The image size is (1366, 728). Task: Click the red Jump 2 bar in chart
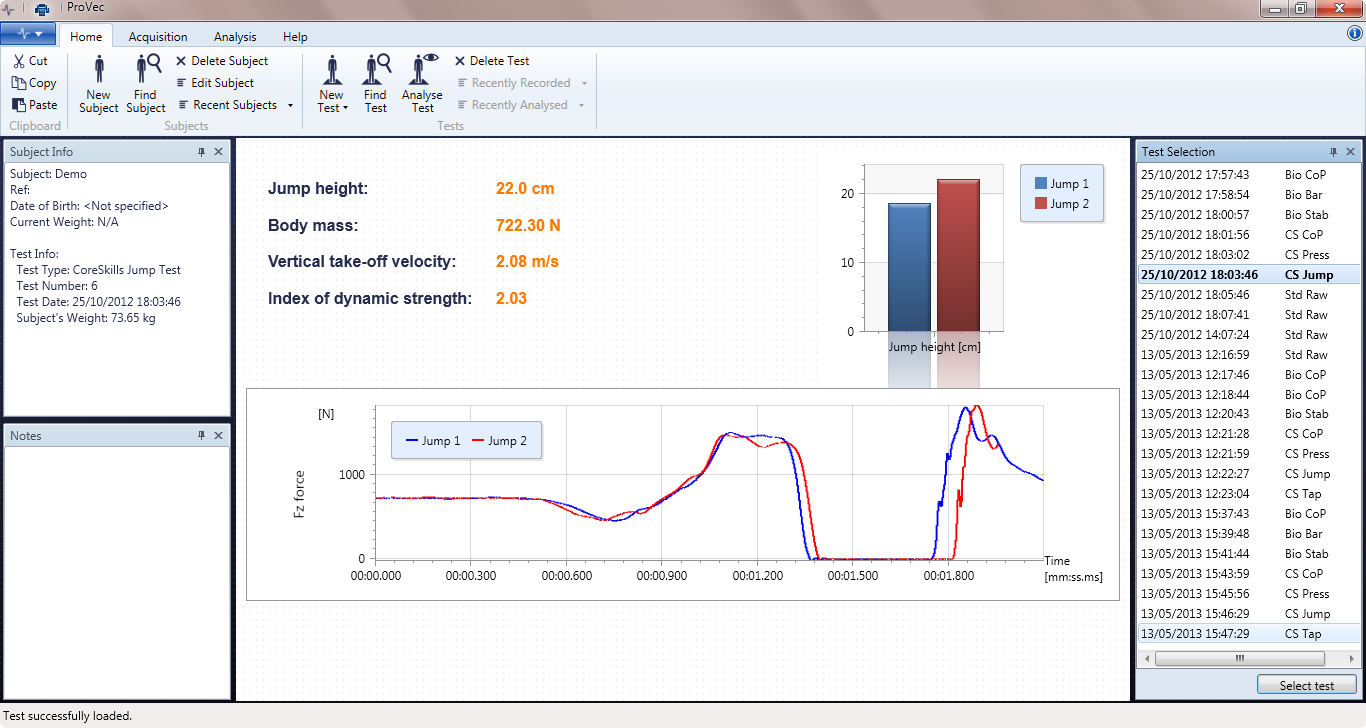click(958, 255)
